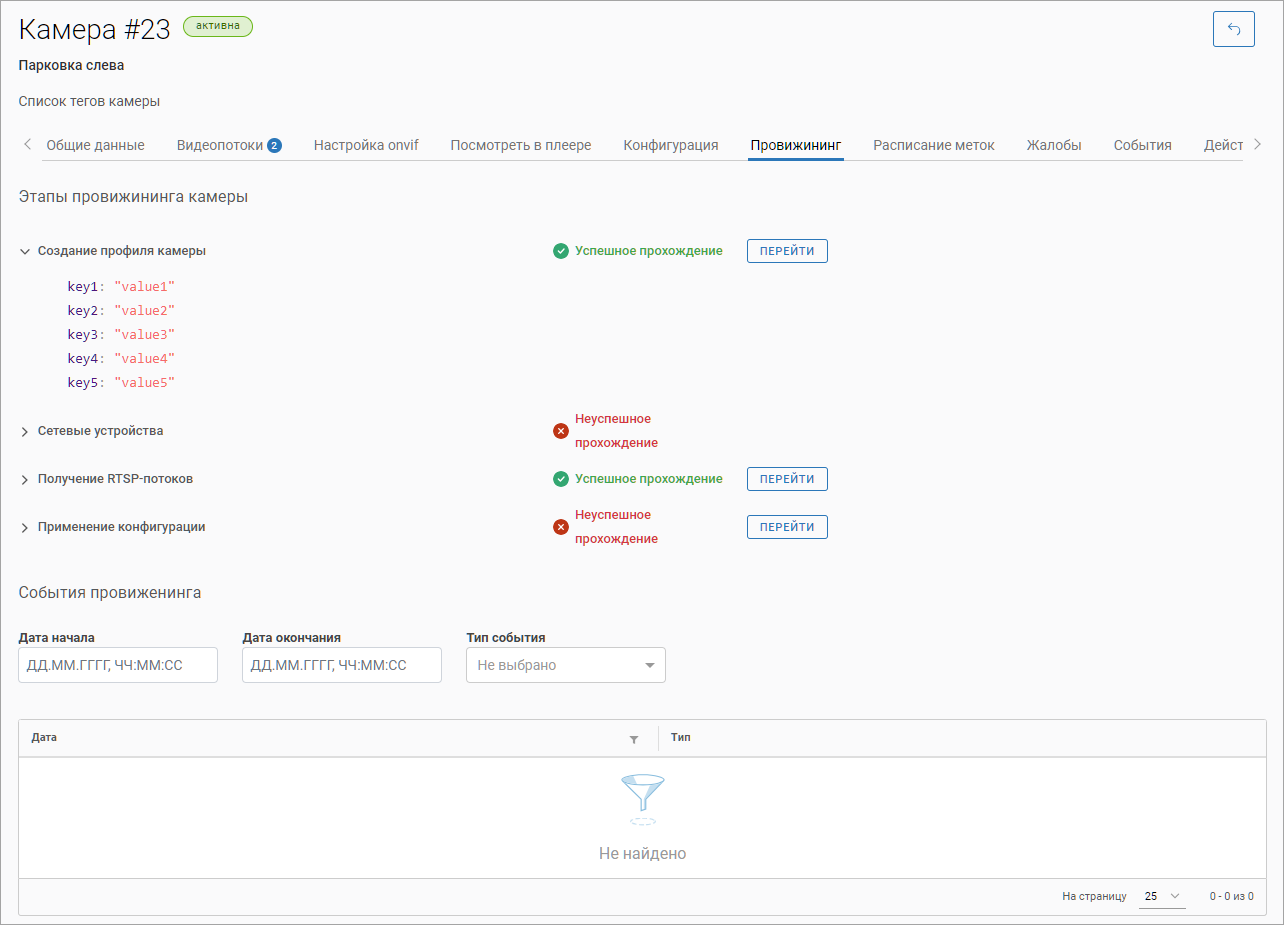The height and width of the screenshot is (925, 1284).
Task: Click red error icon for Применение конфигурации
Action: pos(561,527)
